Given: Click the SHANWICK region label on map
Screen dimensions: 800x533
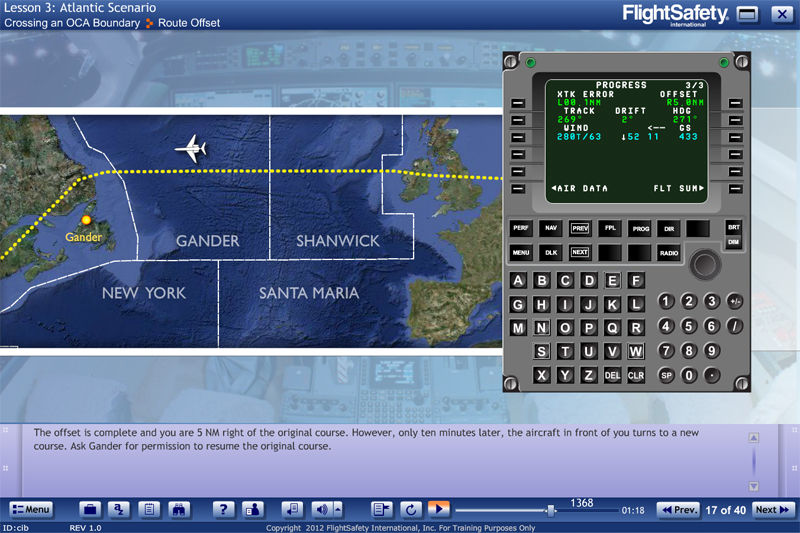Looking at the screenshot, I should (x=338, y=241).
